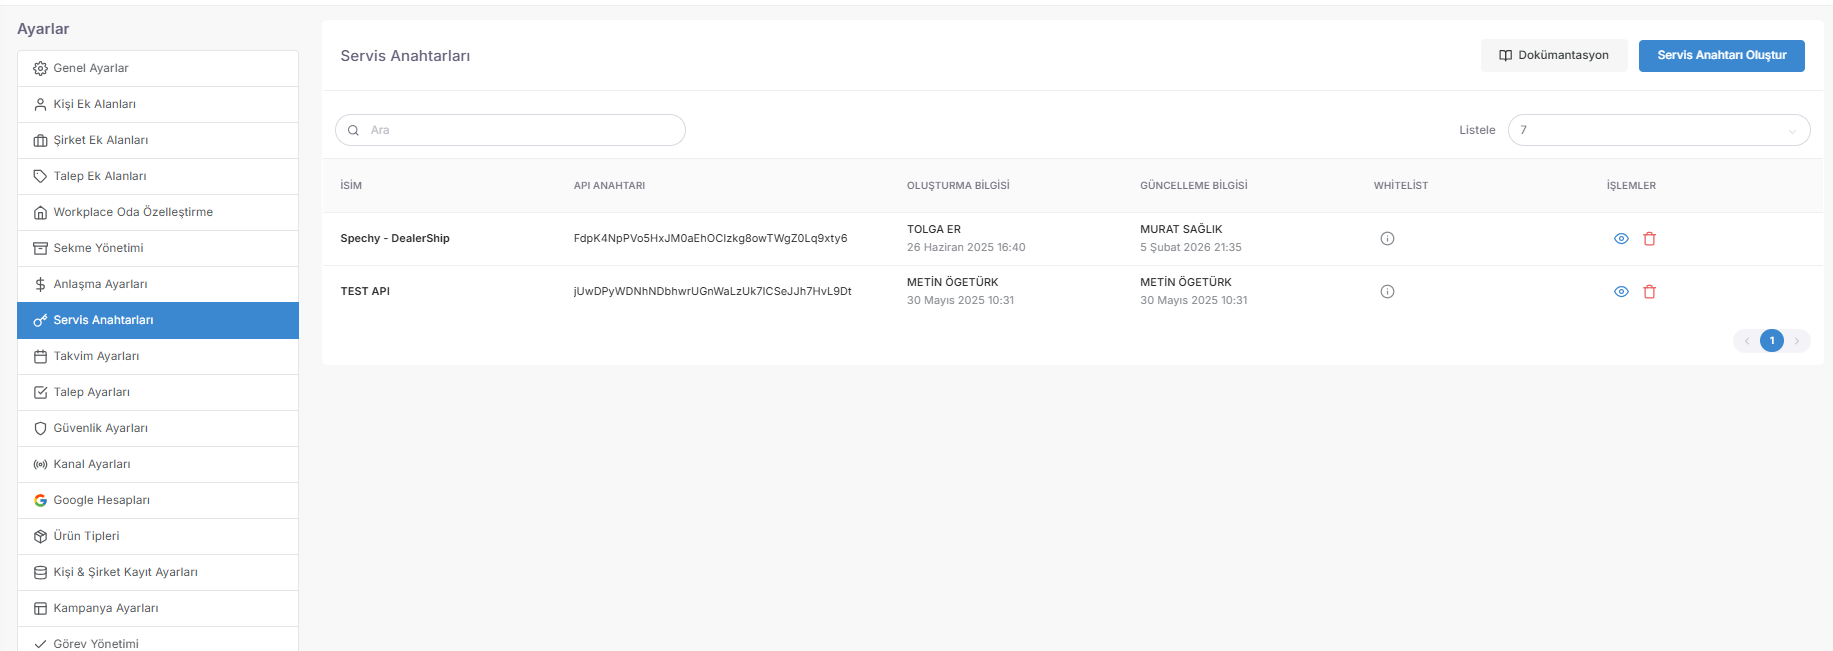
Task: Click the tag icon beside Talep Ek Alanları
Action: [40, 177]
